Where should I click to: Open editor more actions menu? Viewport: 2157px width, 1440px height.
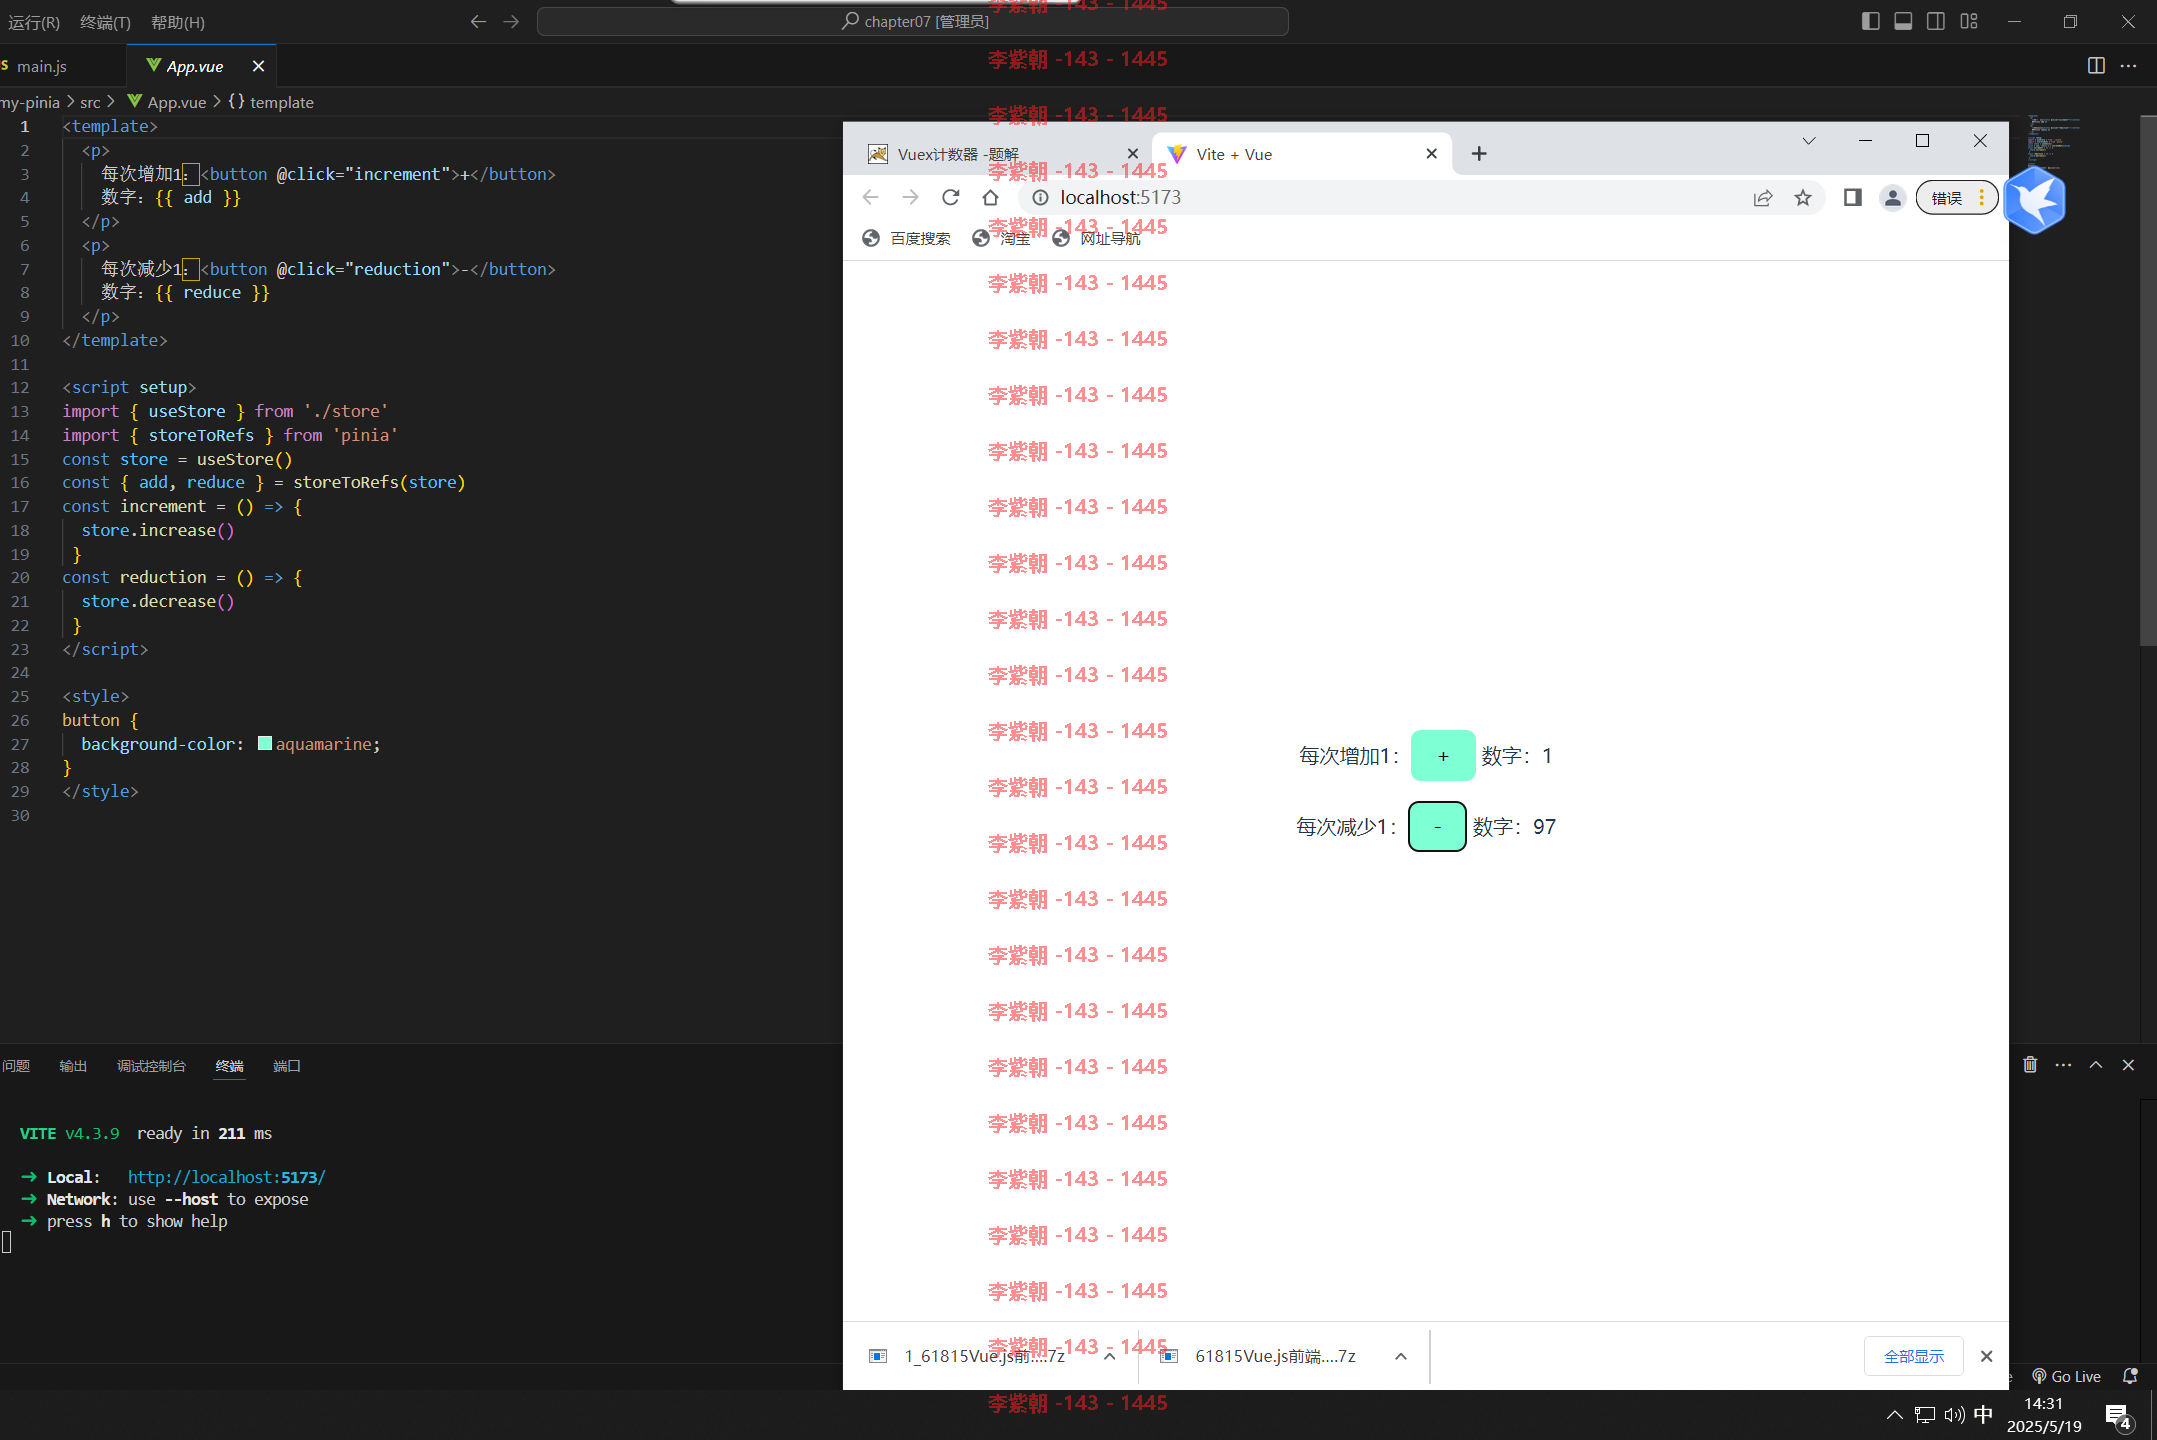coord(2128,65)
